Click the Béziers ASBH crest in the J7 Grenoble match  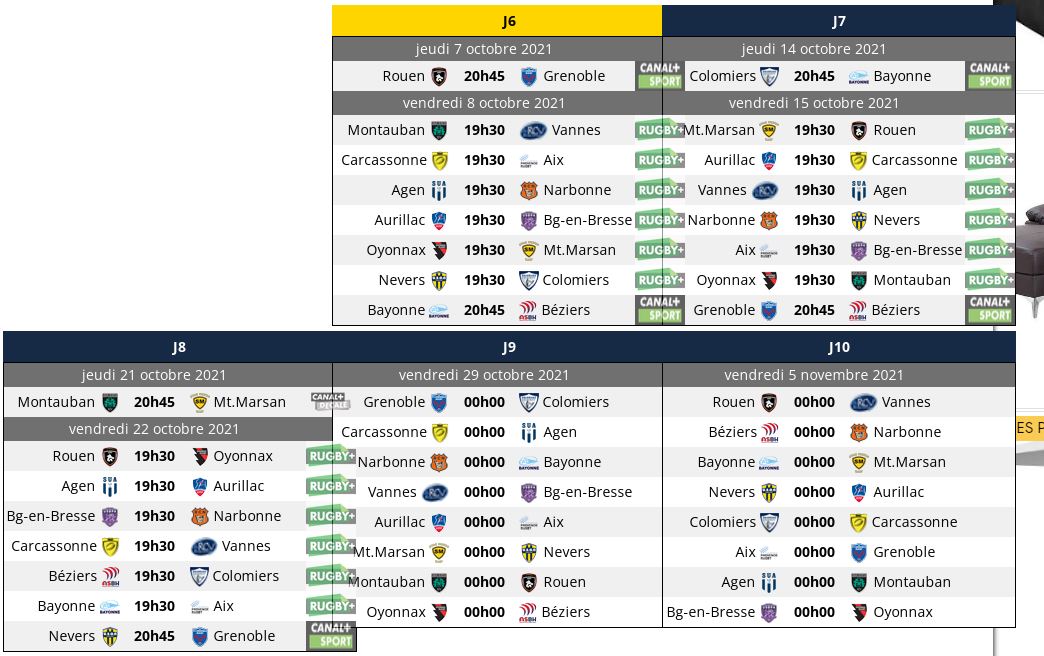858,310
